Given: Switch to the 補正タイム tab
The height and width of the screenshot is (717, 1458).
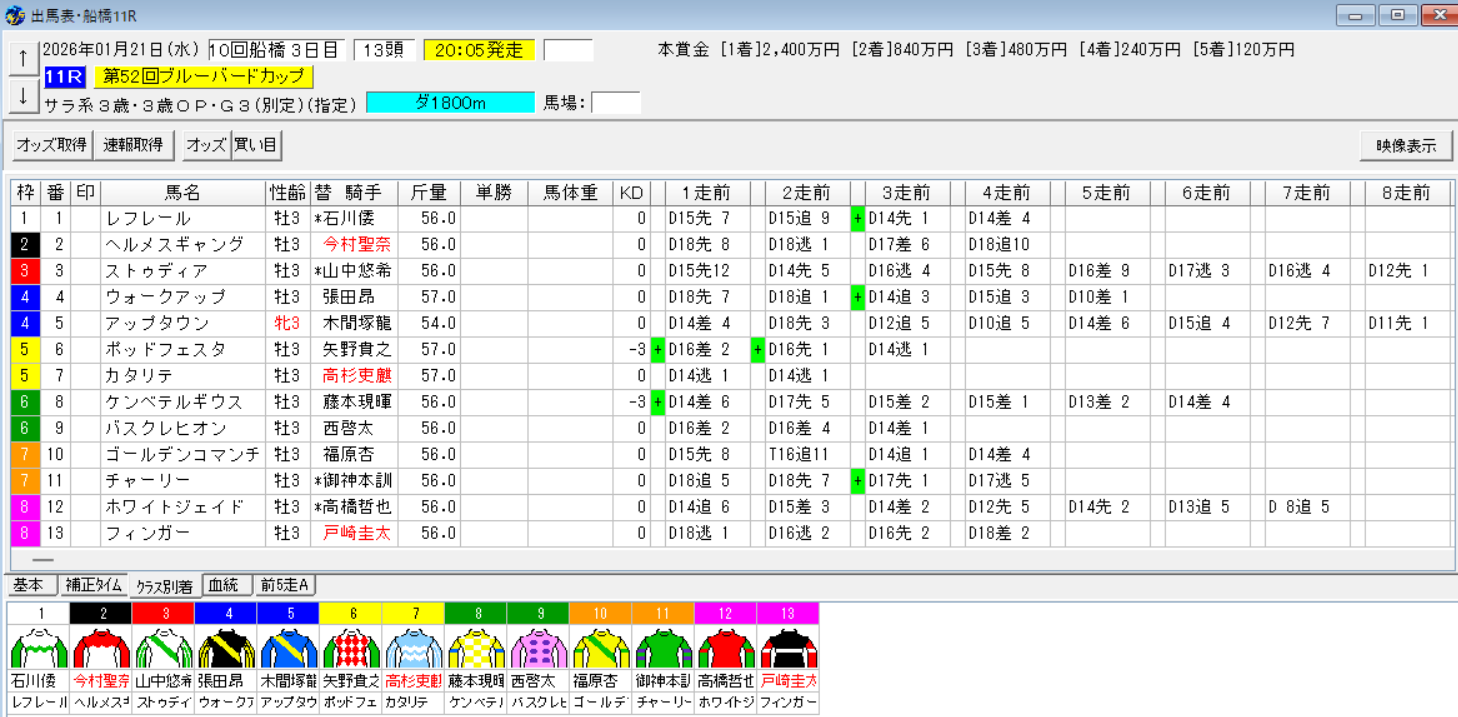Looking at the screenshot, I should pos(94,586).
